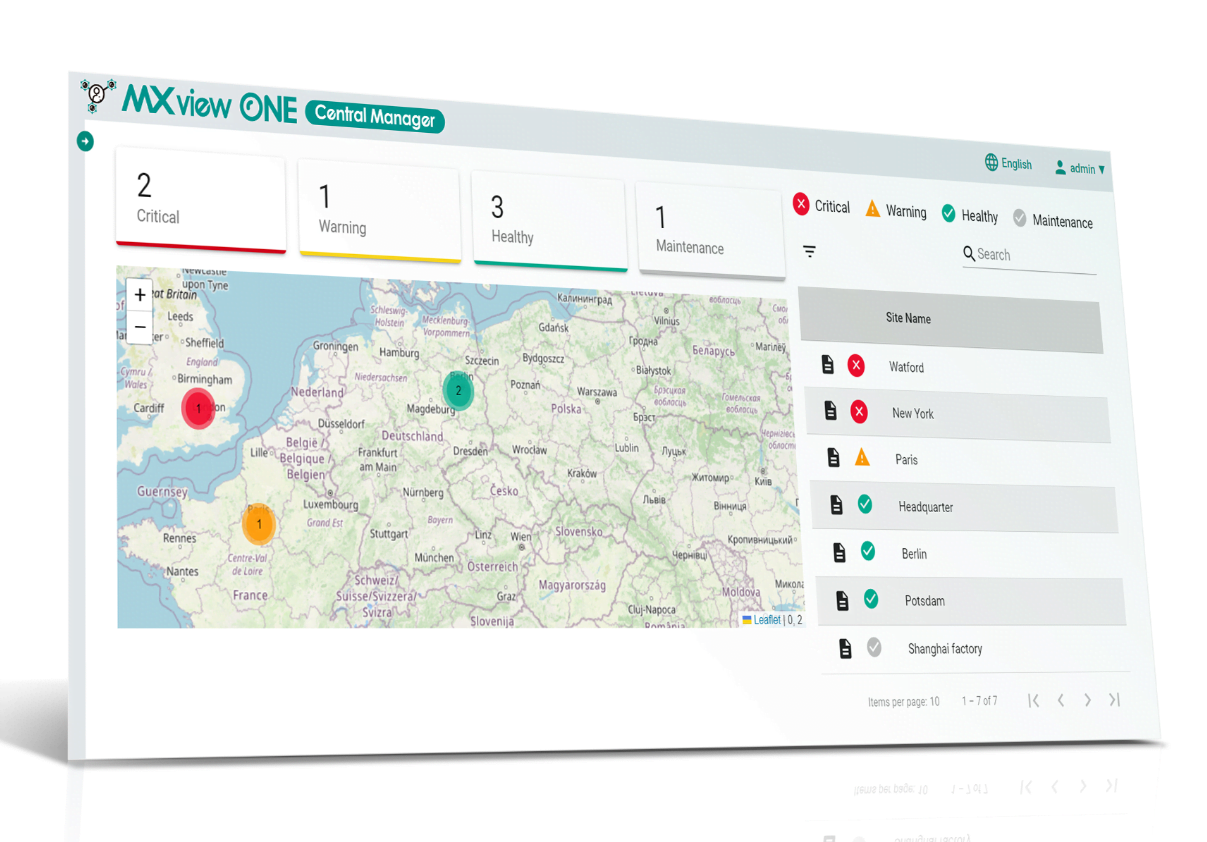Open the filter list icon
This screenshot has height=842, width=1207.
coord(809,251)
